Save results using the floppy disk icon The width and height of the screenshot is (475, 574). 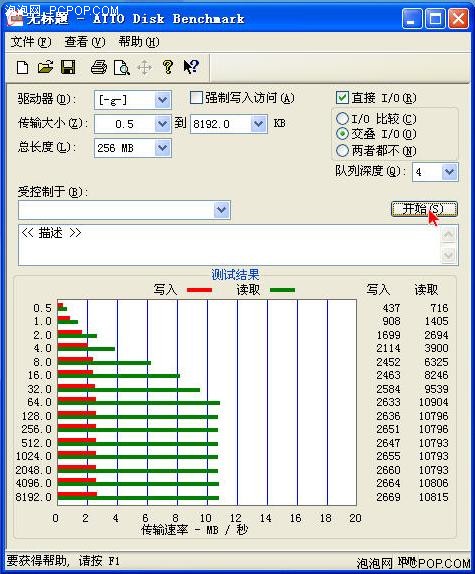click(68, 67)
